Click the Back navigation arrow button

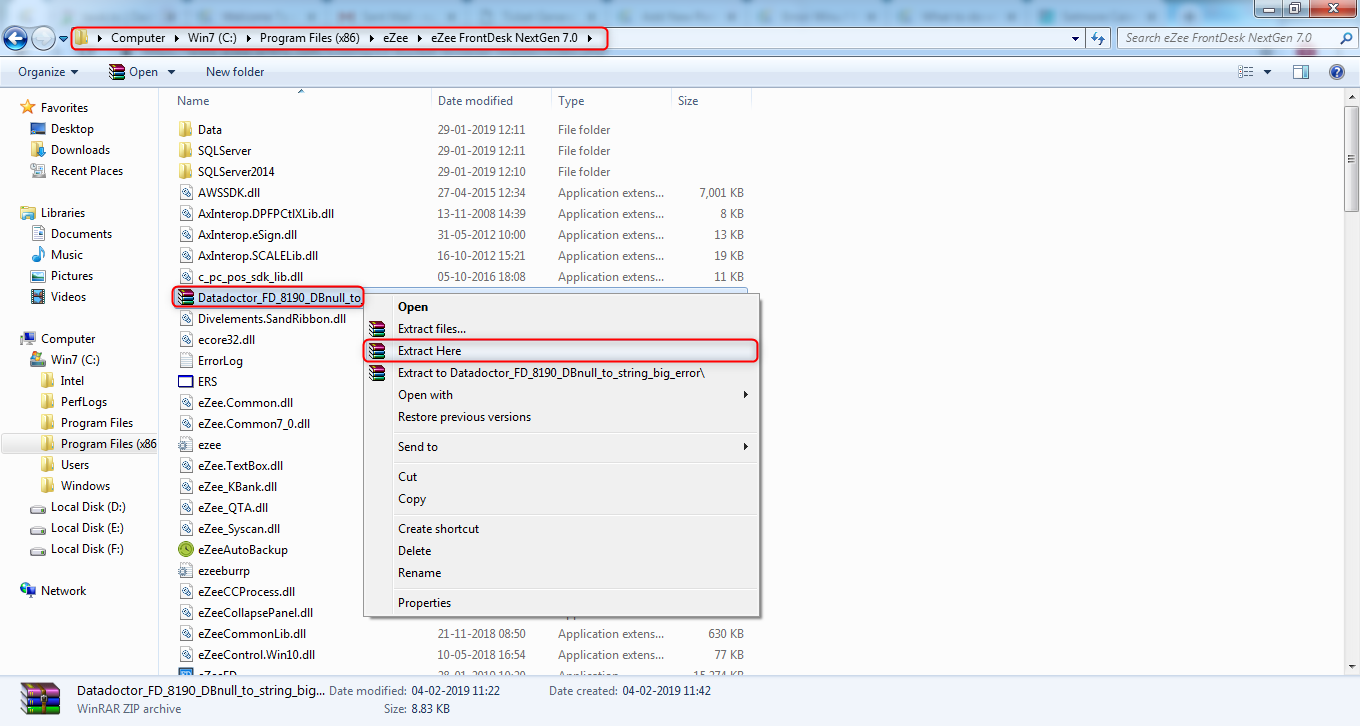pyautogui.click(x=15, y=39)
